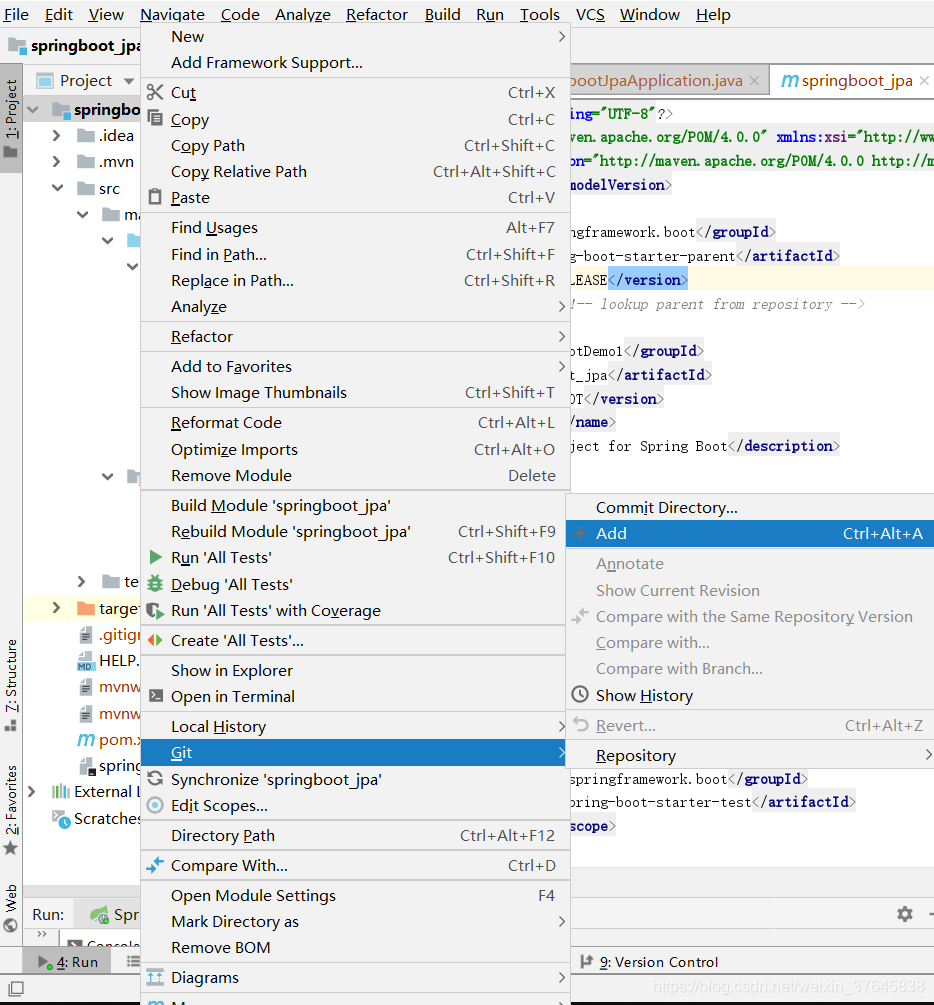Select Add to Favorites
The image size is (934, 1005).
[x=355, y=366]
